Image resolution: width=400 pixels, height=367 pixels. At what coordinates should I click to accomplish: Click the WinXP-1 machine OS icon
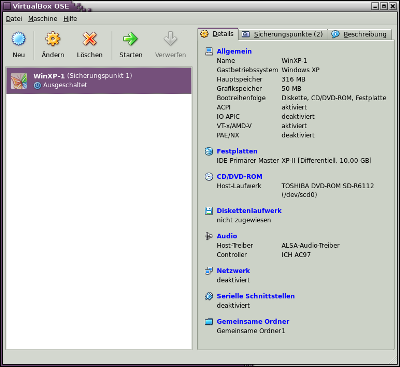click(x=19, y=81)
